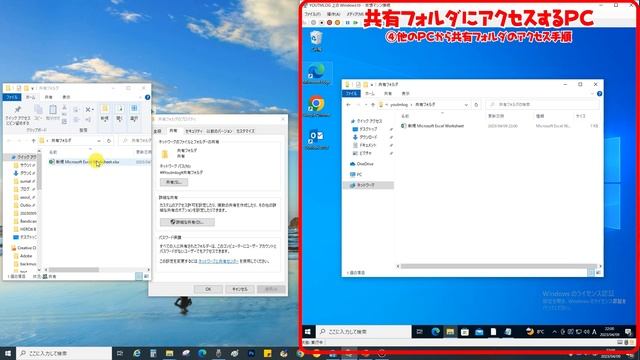640x360 pixels.
Task: Open カスタマイズ tab in properties dialog
Action: coord(245,131)
